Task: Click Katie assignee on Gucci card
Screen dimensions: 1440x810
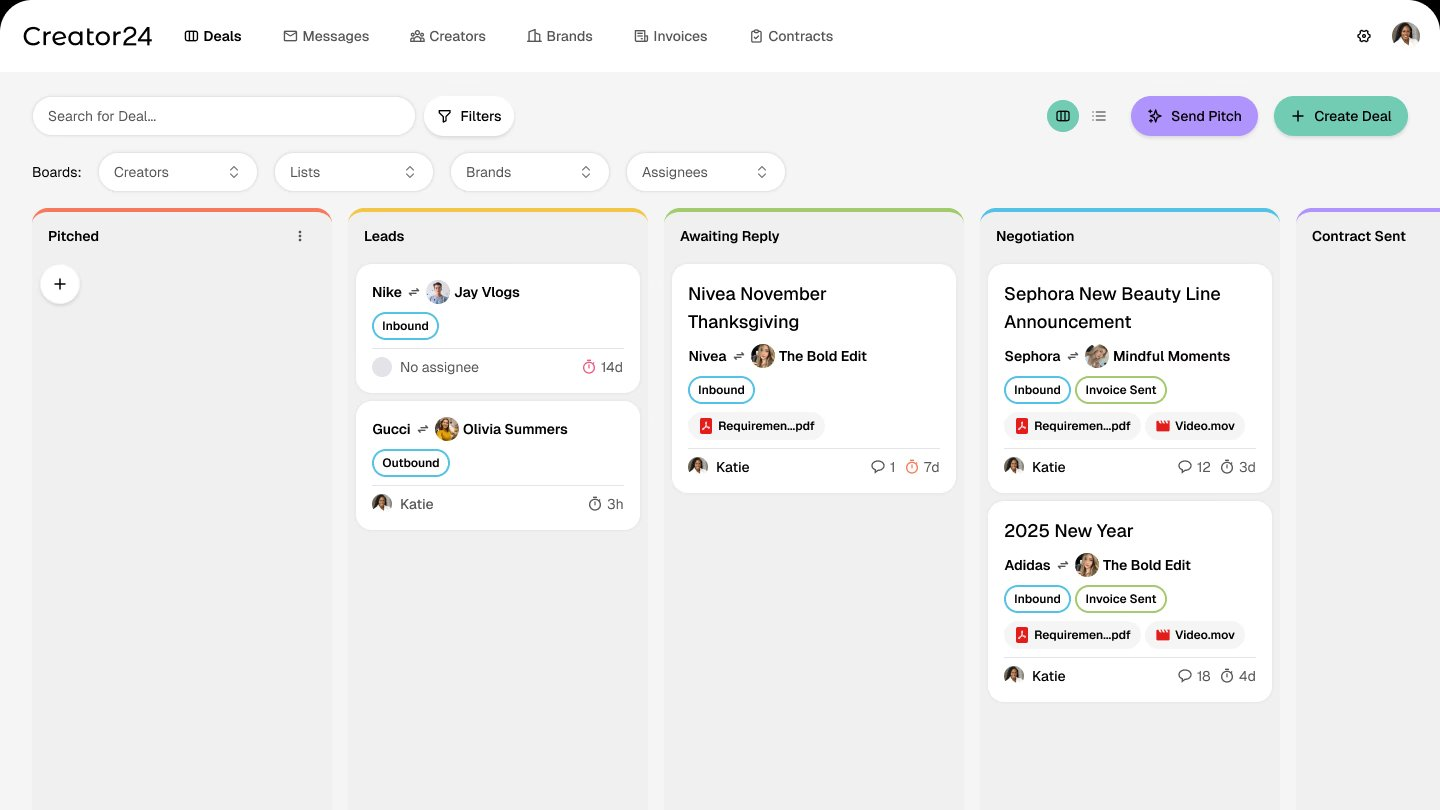Action: (403, 504)
